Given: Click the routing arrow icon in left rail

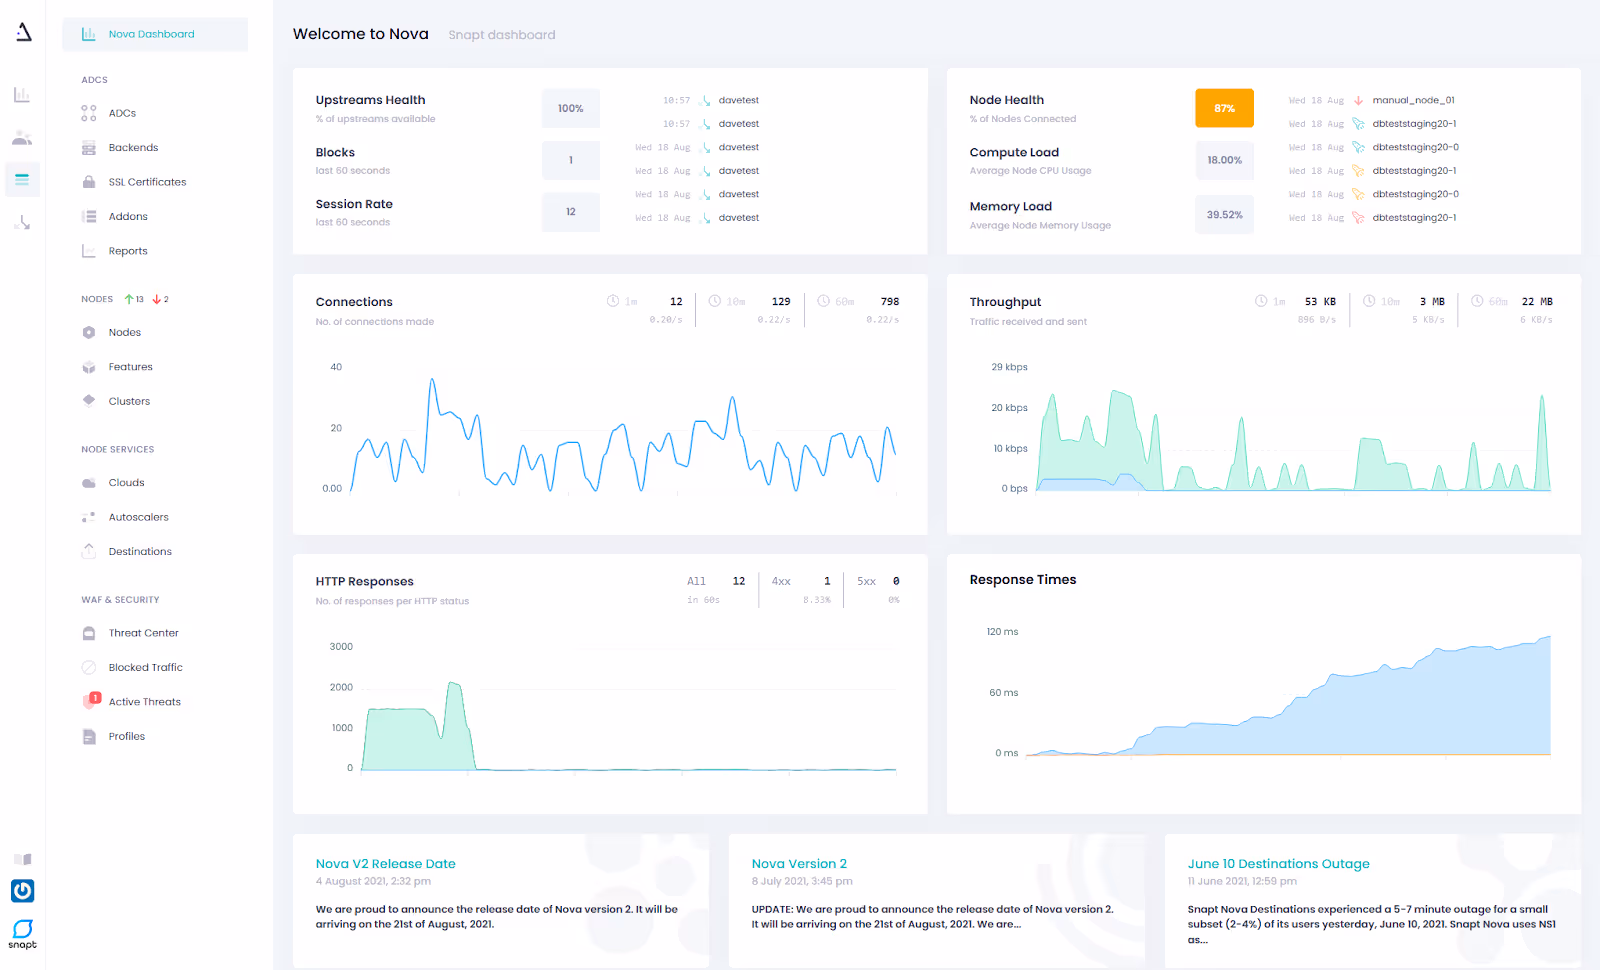Looking at the screenshot, I should pyautogui.click(x=22, y=222).
